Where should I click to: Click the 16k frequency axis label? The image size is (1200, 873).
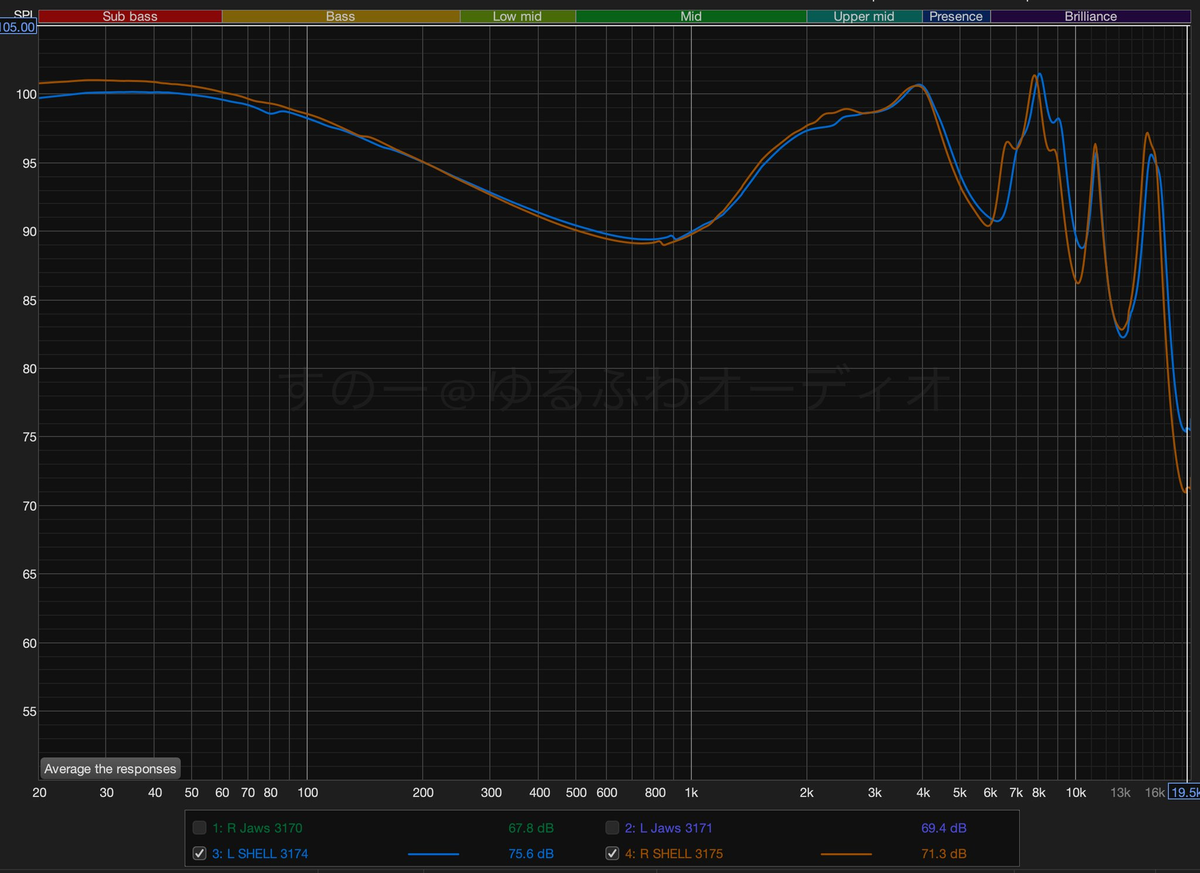(x=1155, y=792)
